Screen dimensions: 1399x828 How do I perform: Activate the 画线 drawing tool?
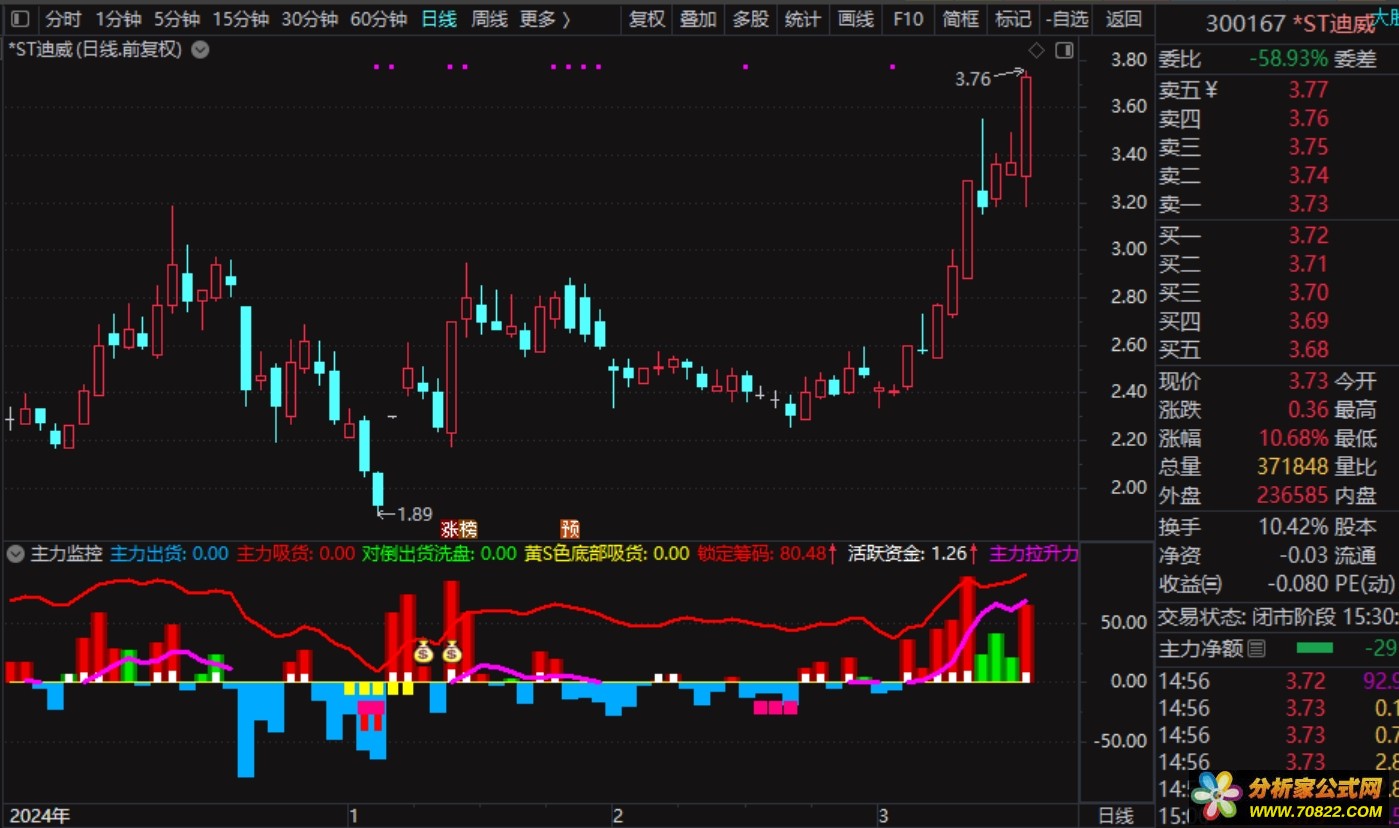[855, 19]
